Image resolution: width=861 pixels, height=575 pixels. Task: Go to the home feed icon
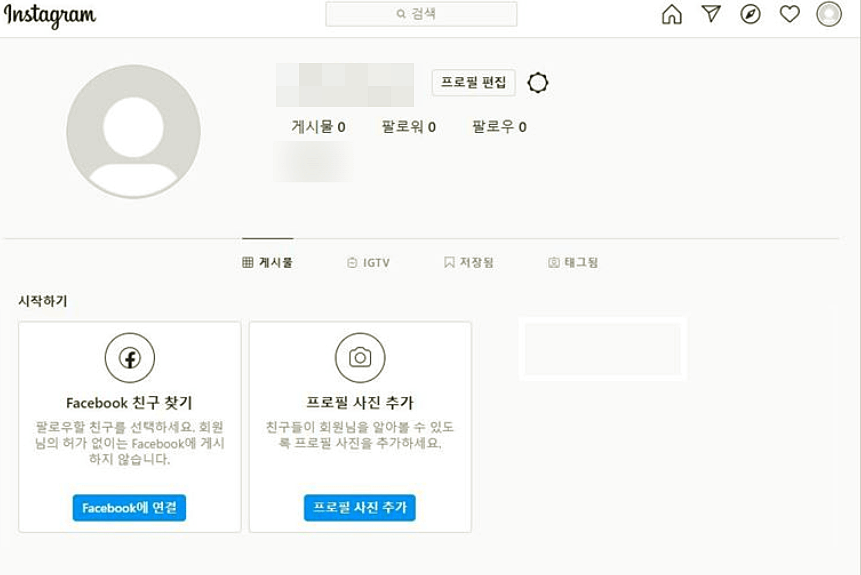click(672, 14)
